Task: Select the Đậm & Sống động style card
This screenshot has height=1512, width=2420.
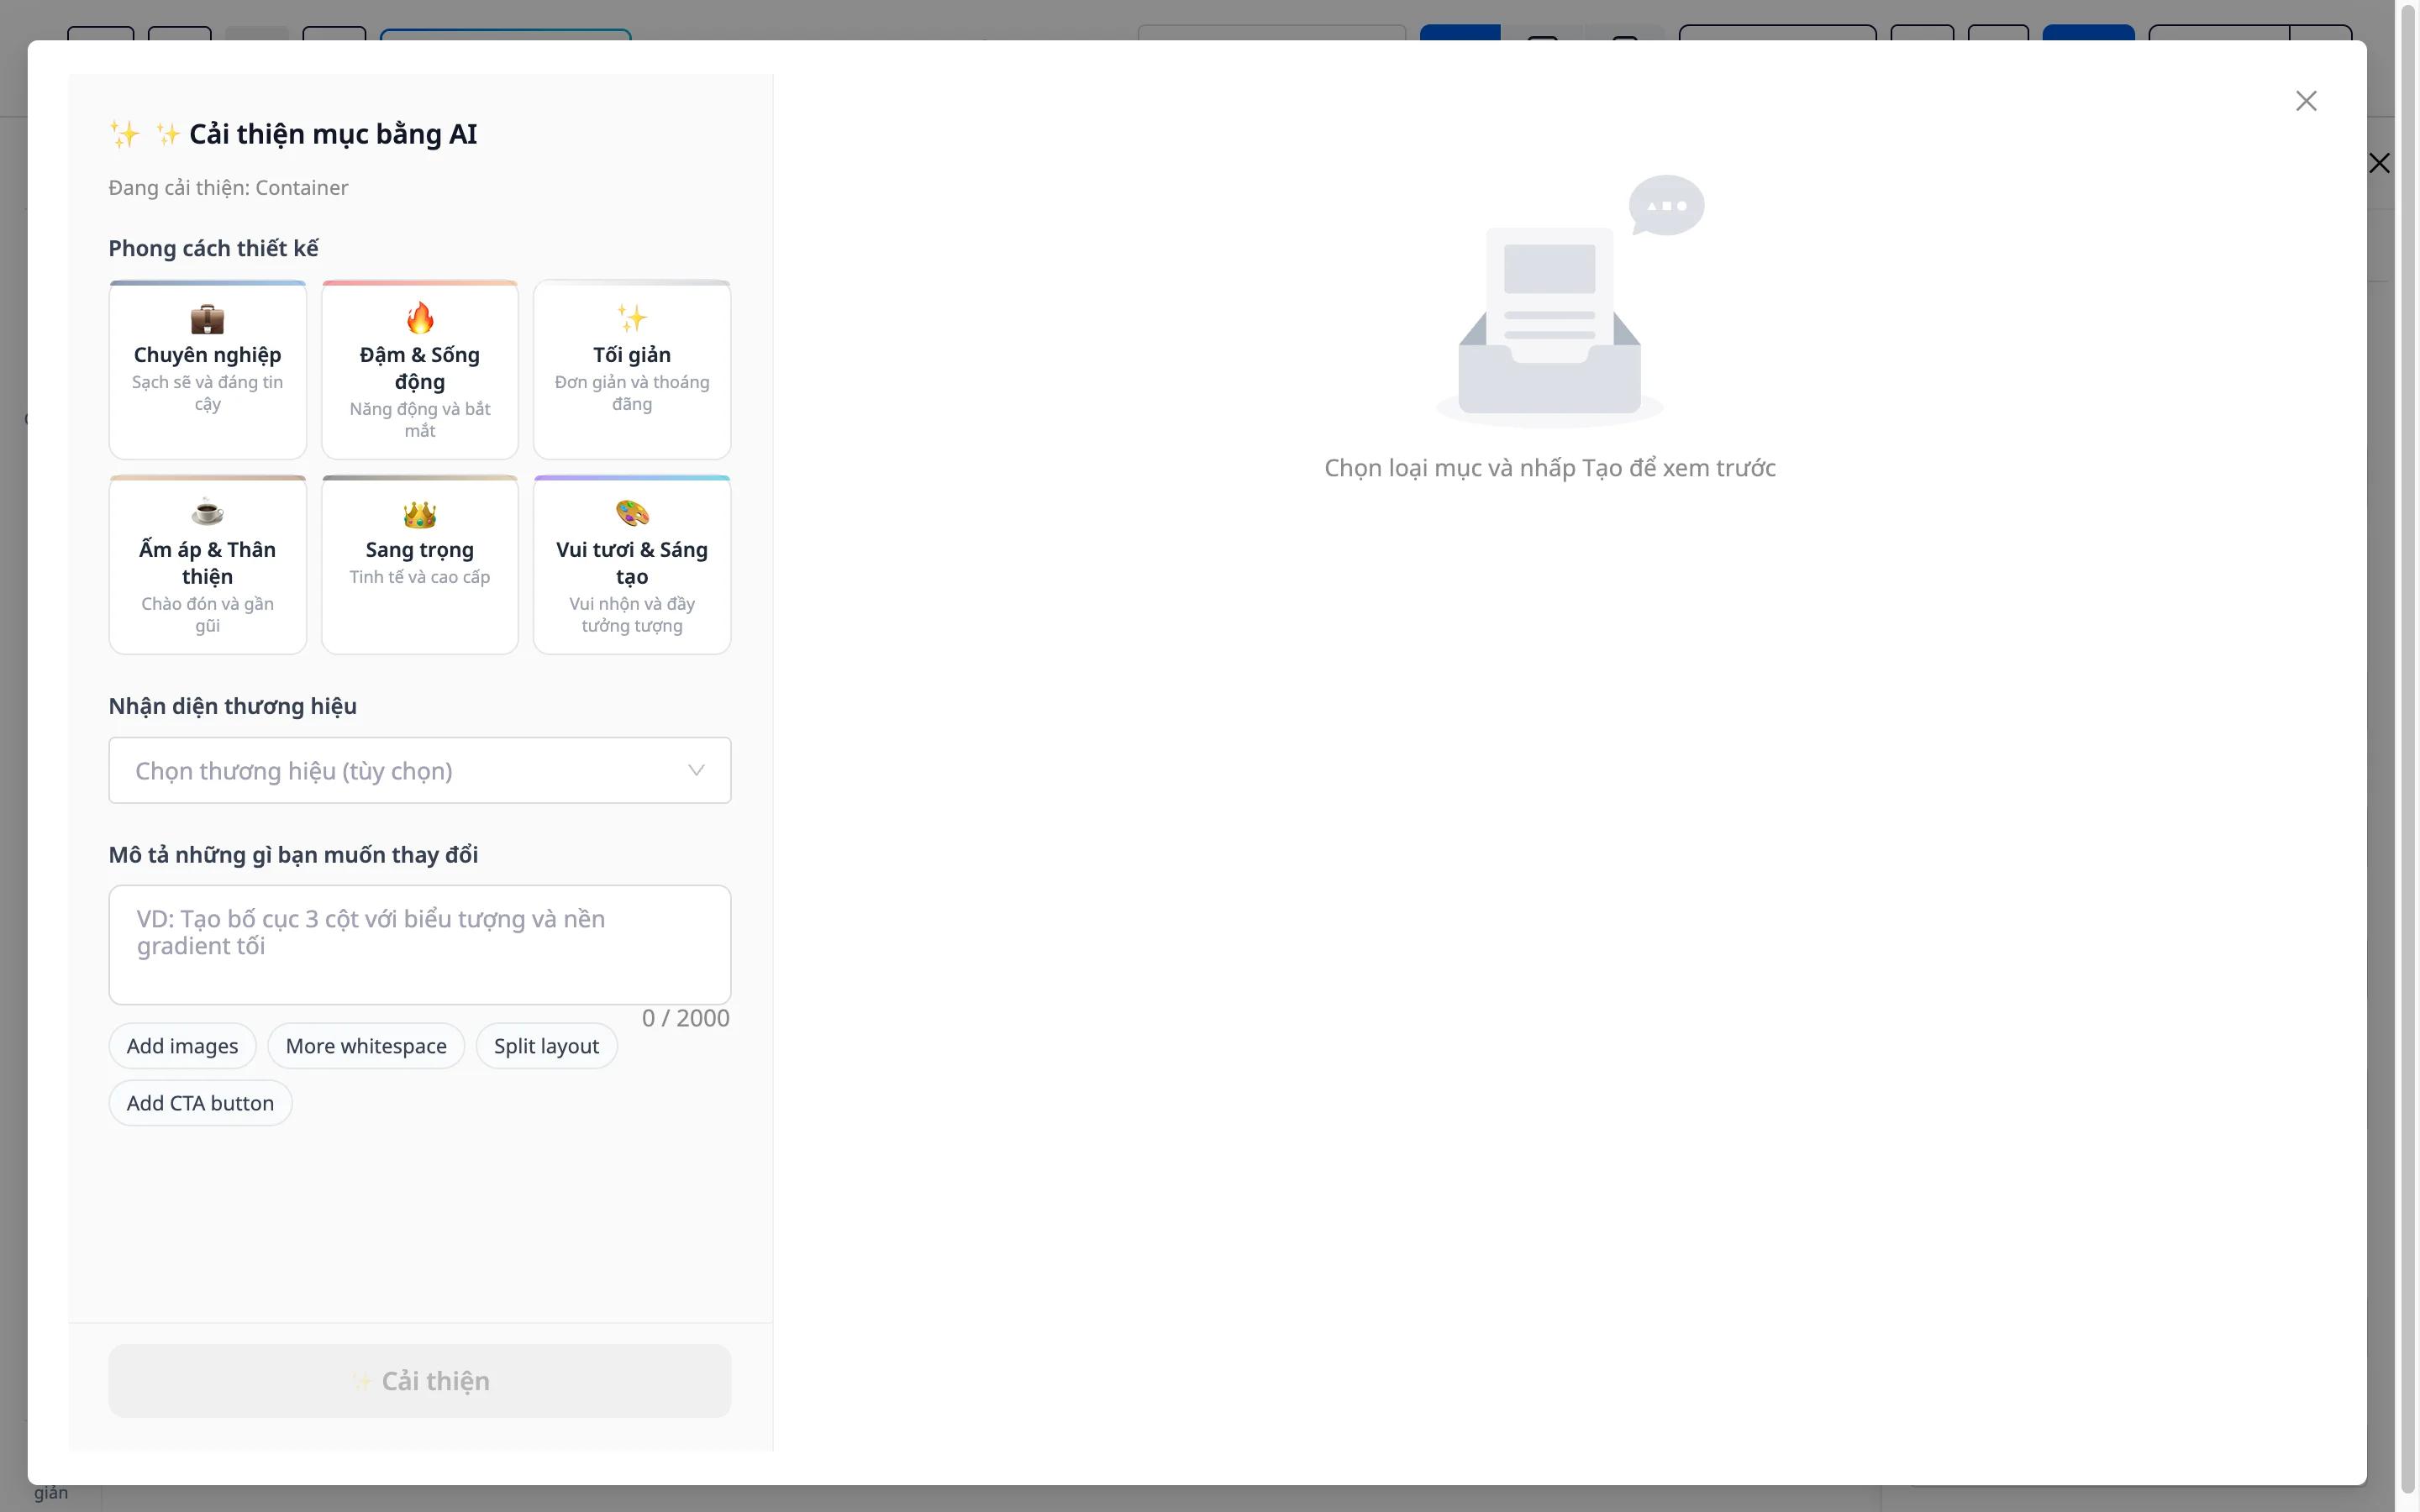Action: click(x=420, y=369)
